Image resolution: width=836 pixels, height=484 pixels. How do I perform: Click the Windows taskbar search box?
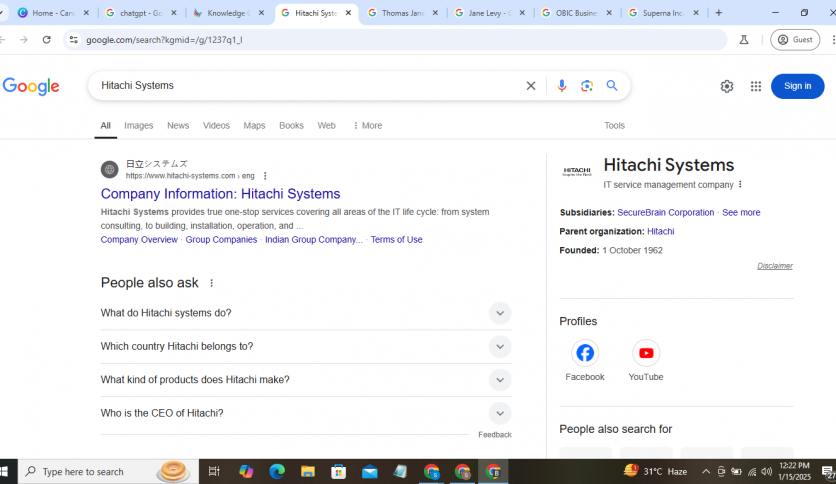pos(108,471)
